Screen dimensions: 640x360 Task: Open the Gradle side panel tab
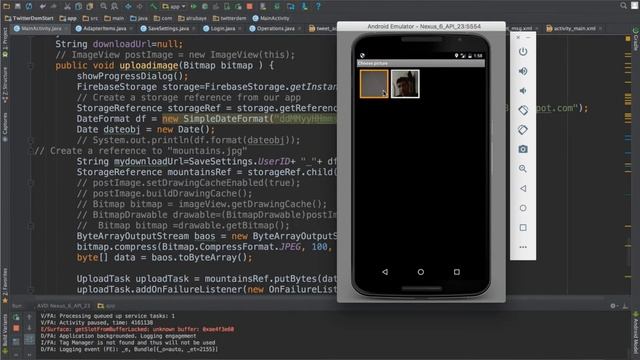coord(636,39)
